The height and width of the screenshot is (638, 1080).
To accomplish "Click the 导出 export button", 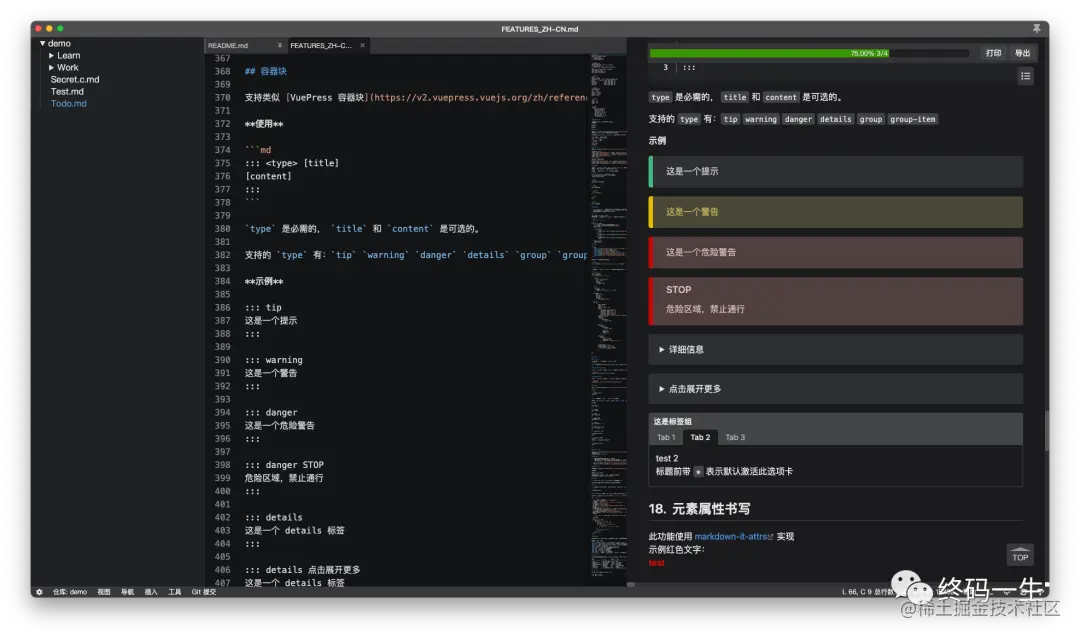I will pos(1022,52).
